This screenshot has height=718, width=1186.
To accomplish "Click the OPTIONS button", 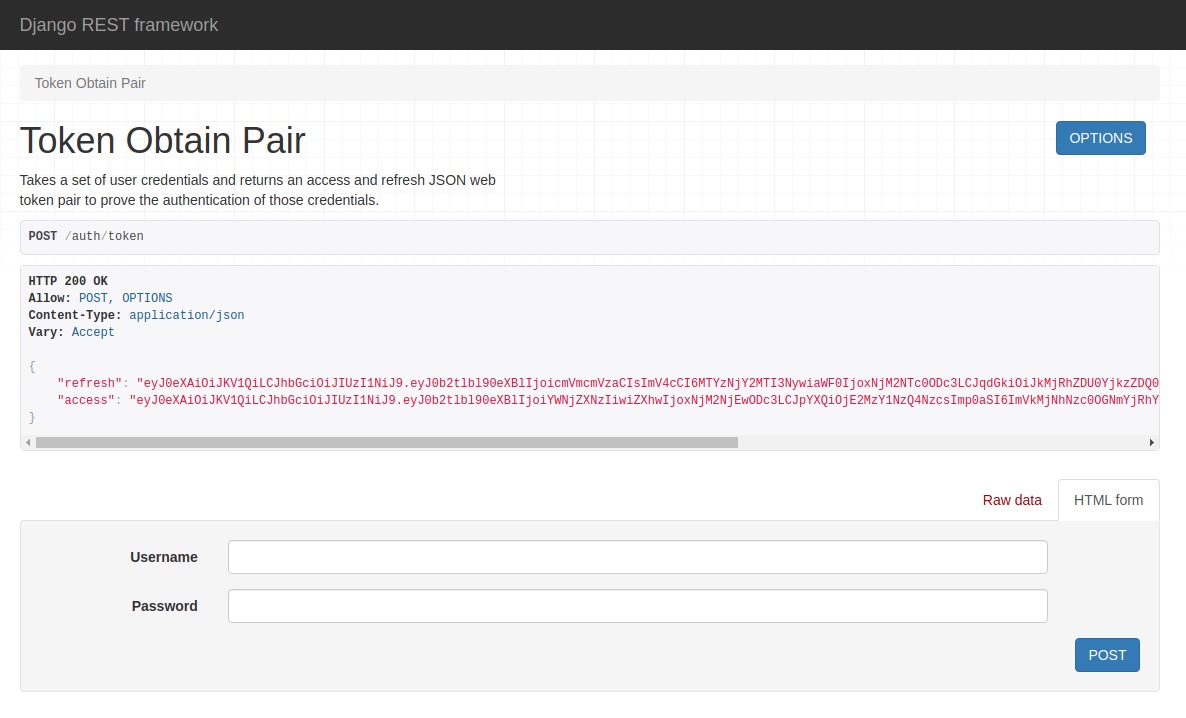I will [x=1101, y=138].
